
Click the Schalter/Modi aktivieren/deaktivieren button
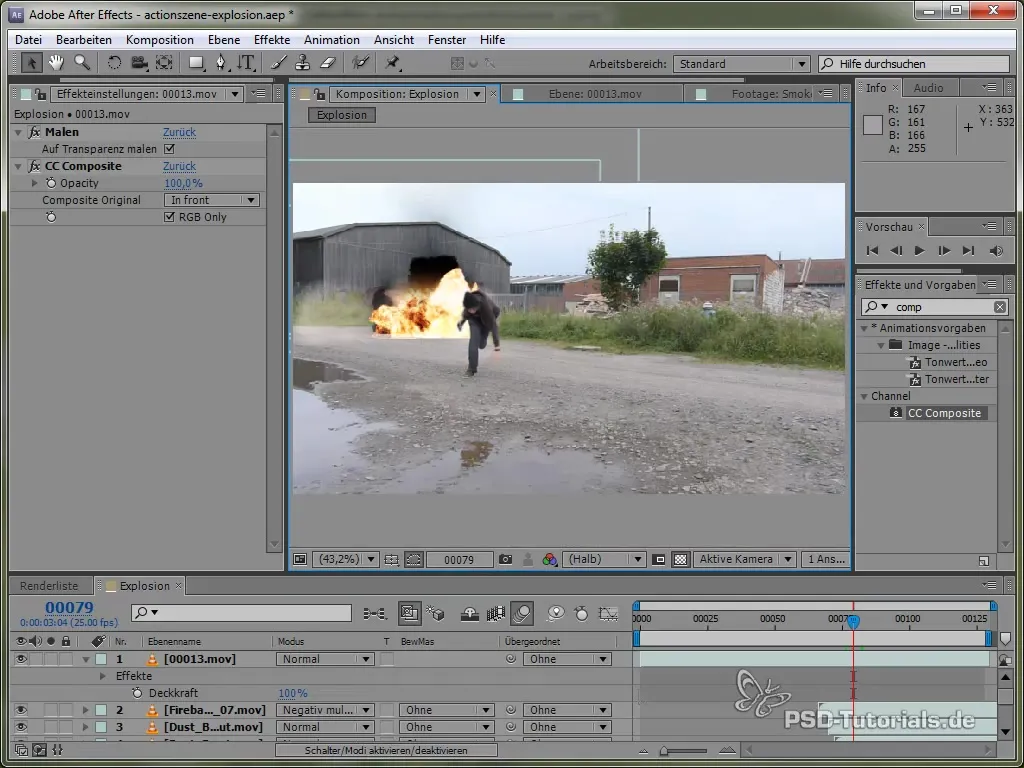[x=386, y=750]
